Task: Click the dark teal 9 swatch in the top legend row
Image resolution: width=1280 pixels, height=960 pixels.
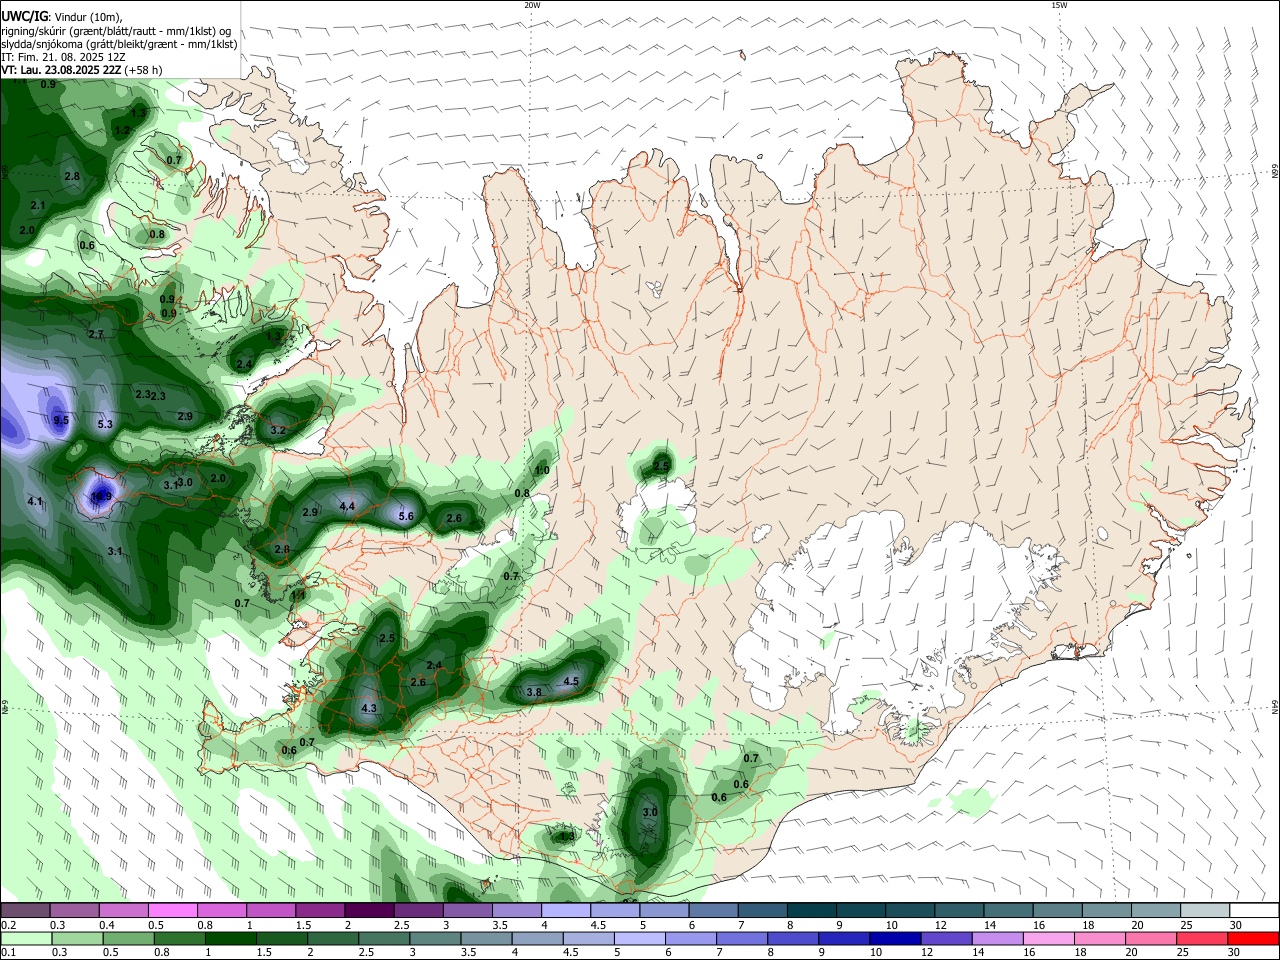Action: [860, 911]
